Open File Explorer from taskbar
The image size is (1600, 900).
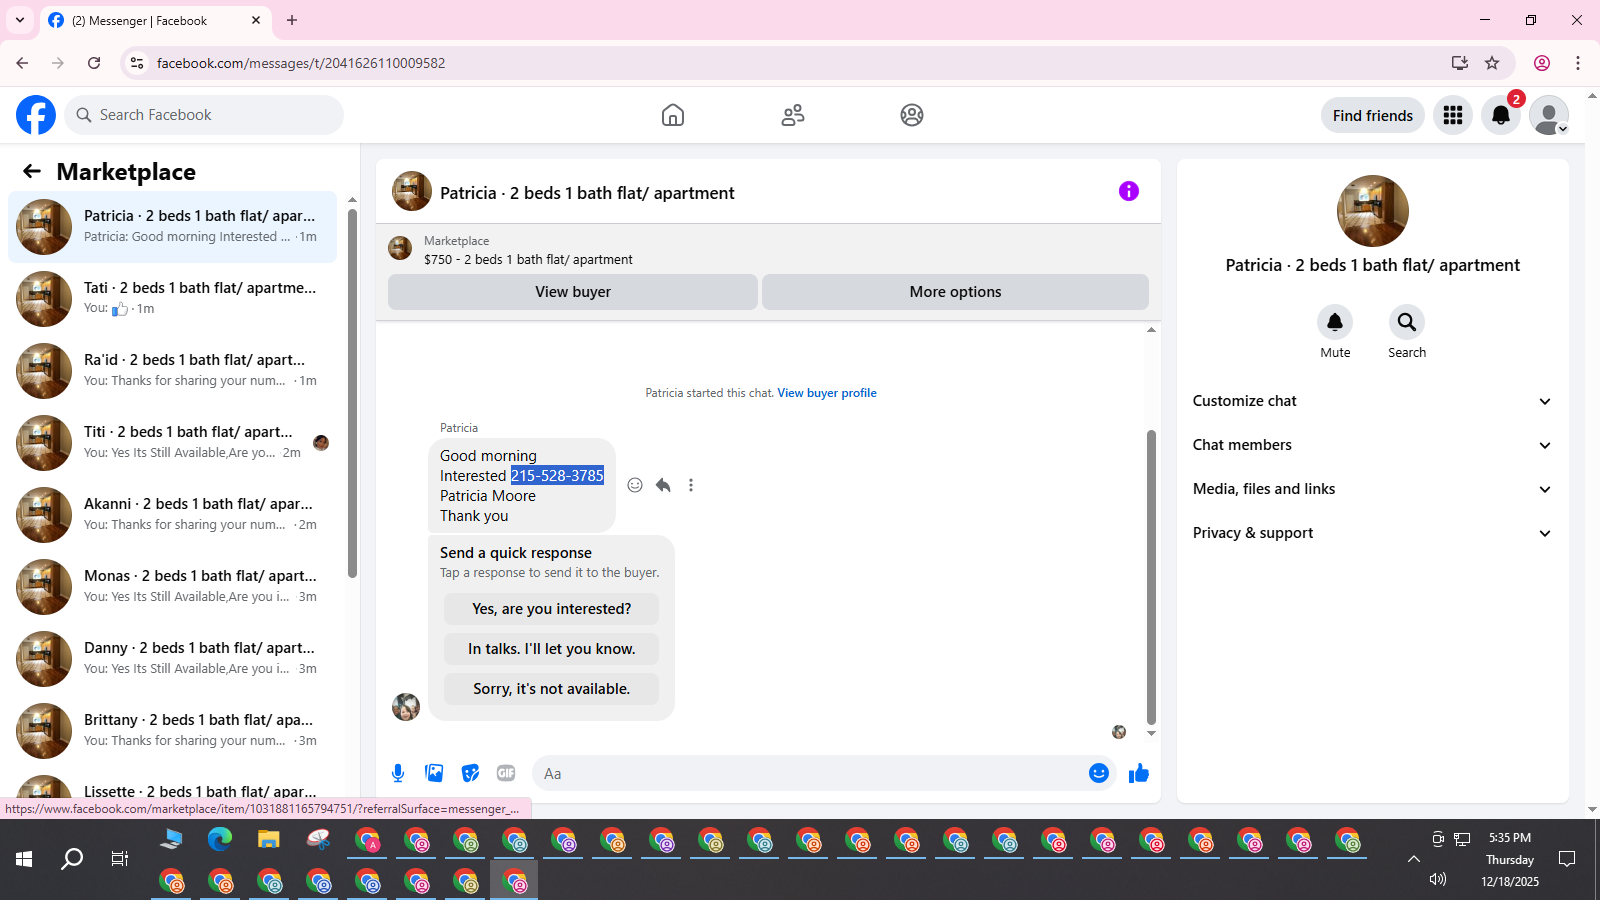point(269,839)
